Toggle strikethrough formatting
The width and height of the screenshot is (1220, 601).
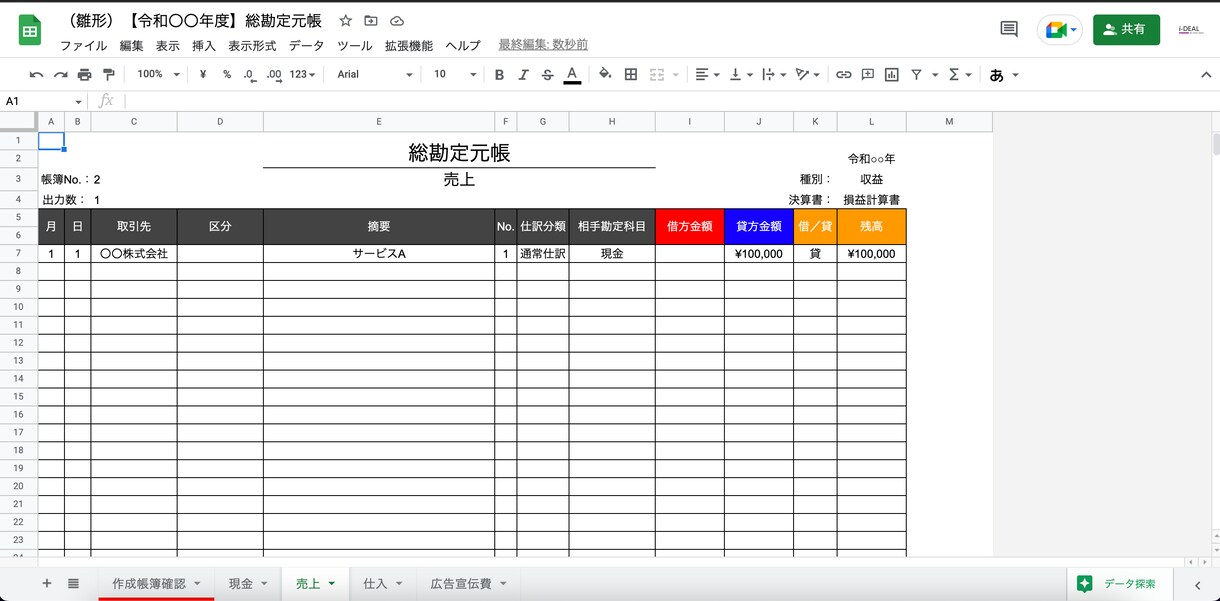(x=547, y=75)
